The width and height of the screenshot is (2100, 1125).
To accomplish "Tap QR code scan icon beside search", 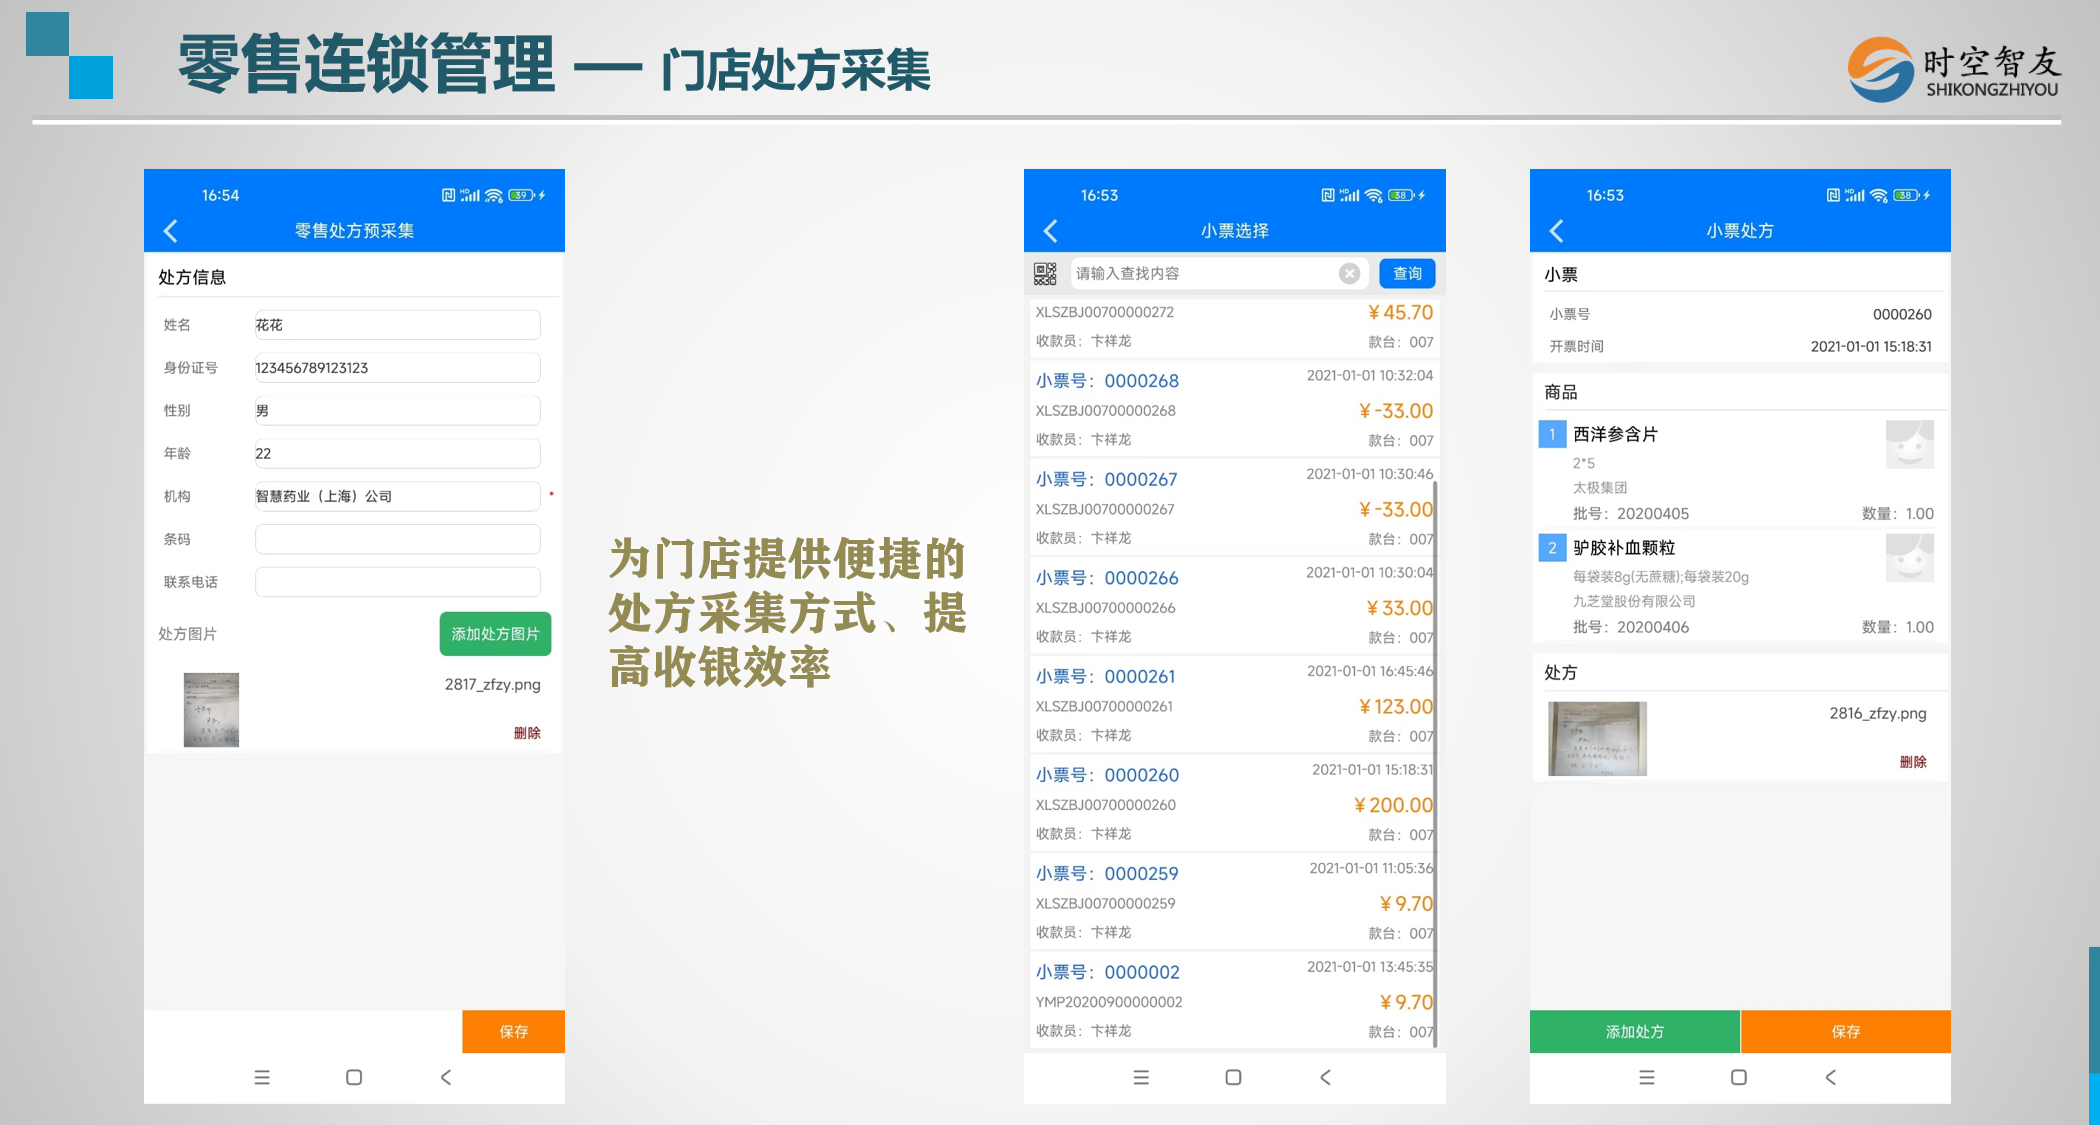I will 1045,273.
